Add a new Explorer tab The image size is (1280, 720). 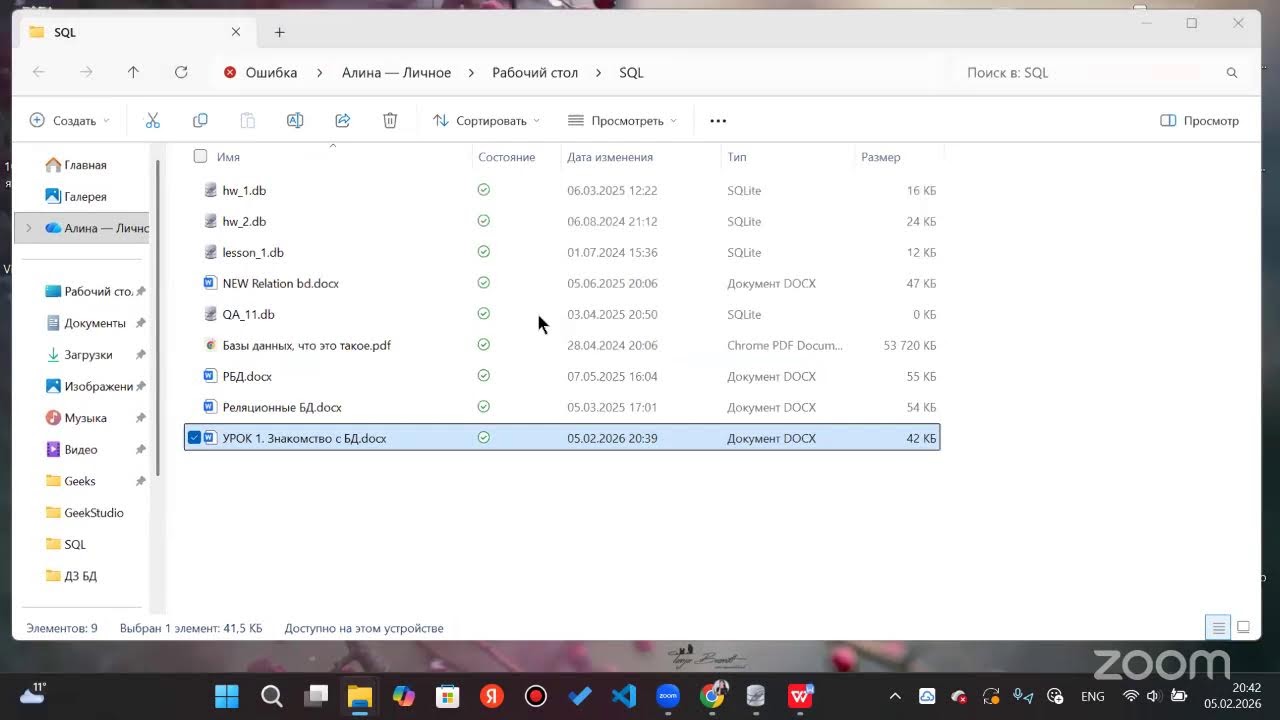coord(279,32)
